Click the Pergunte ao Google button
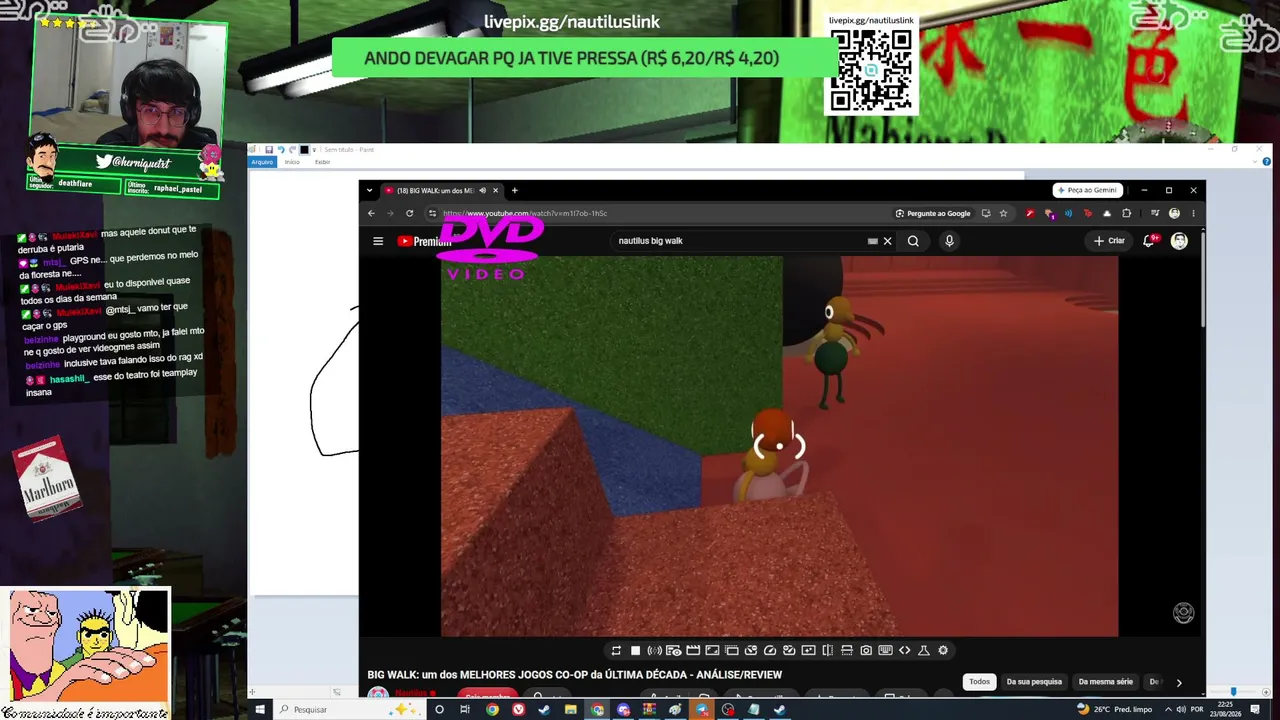The height and width of the screenshot is (720, 1280). click(933, 213)
